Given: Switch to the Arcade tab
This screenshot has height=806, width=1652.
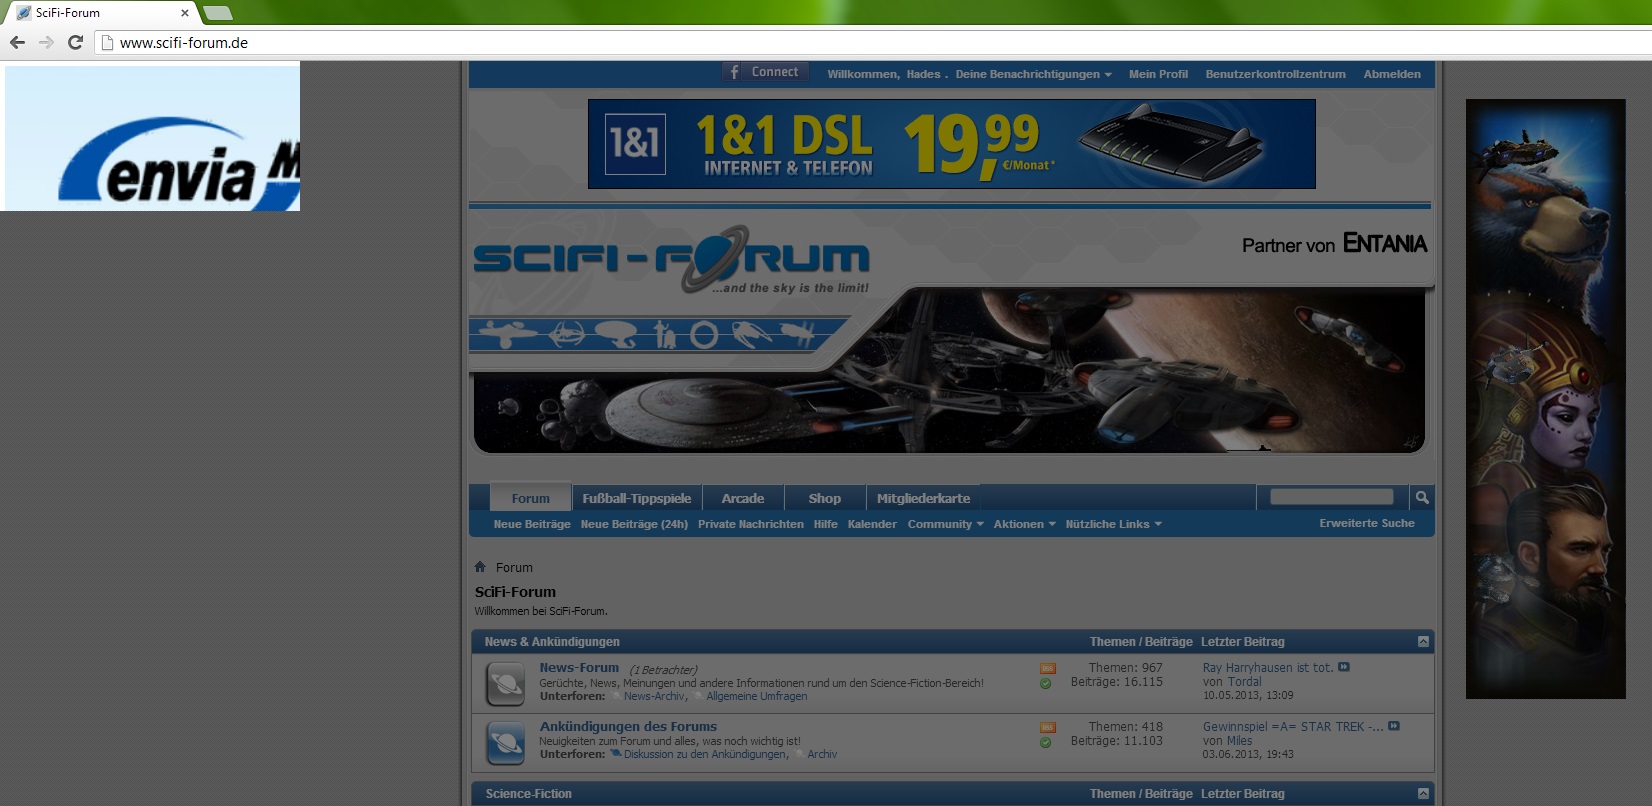Looking at the screenshot, I should (742, 498).
